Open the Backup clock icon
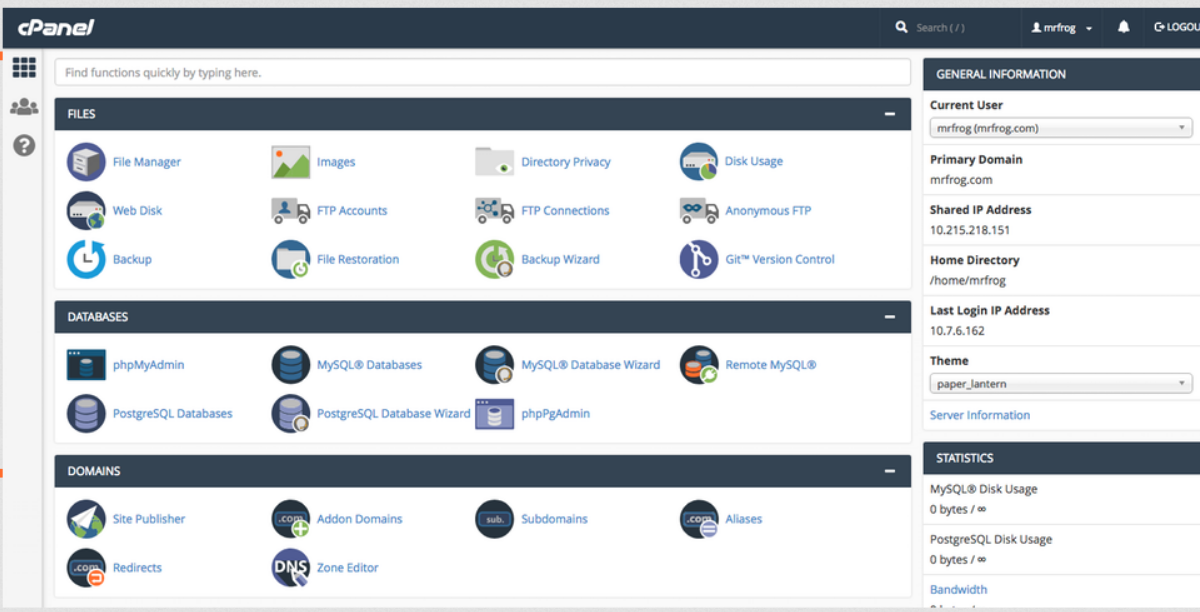 [86, 259]
